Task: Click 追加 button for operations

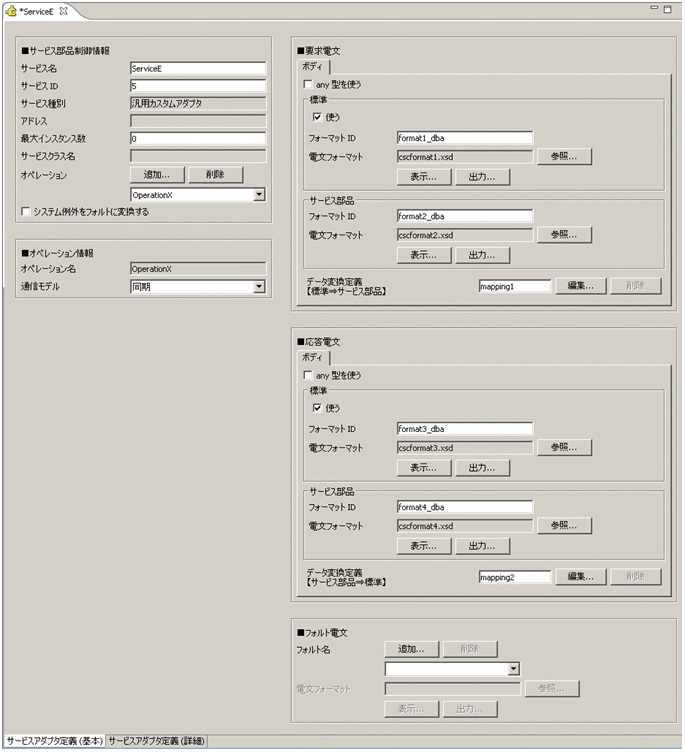Action: click(x=157, y=175)
